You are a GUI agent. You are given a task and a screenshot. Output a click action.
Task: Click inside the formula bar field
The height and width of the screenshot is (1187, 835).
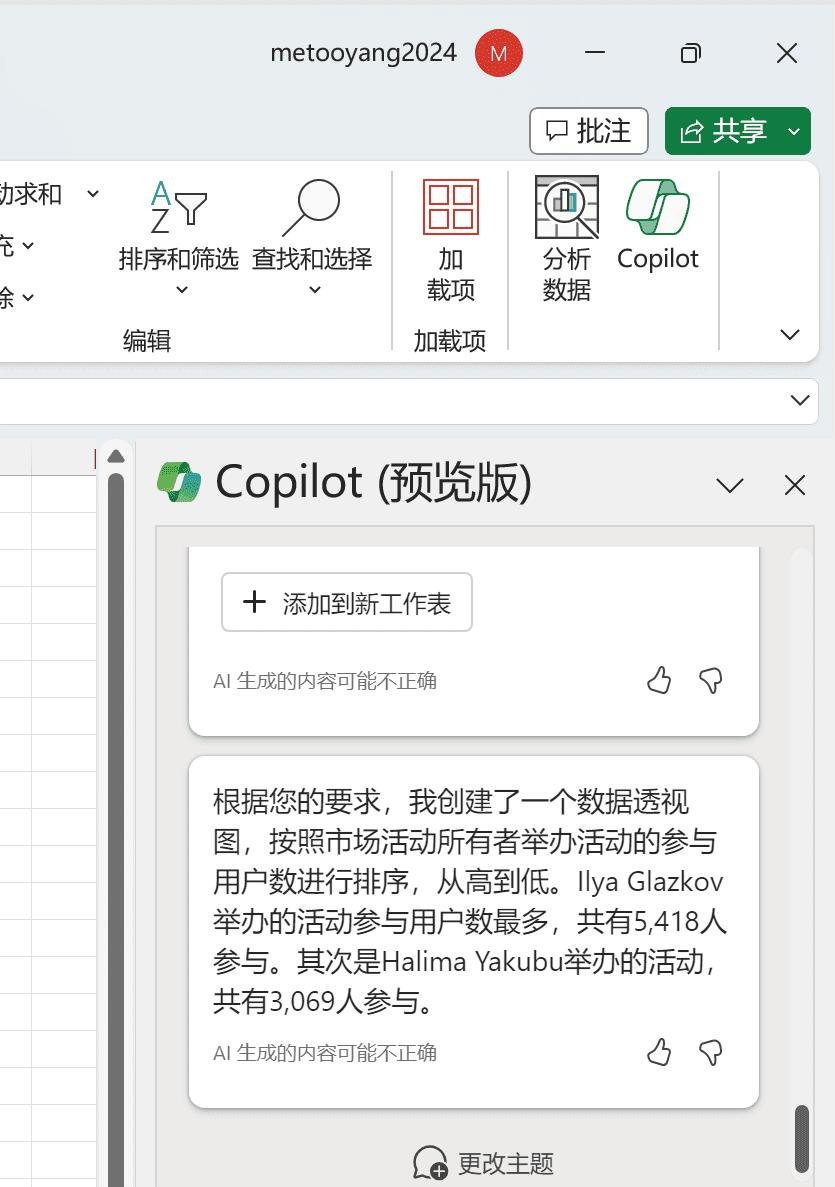pos(394,401)
